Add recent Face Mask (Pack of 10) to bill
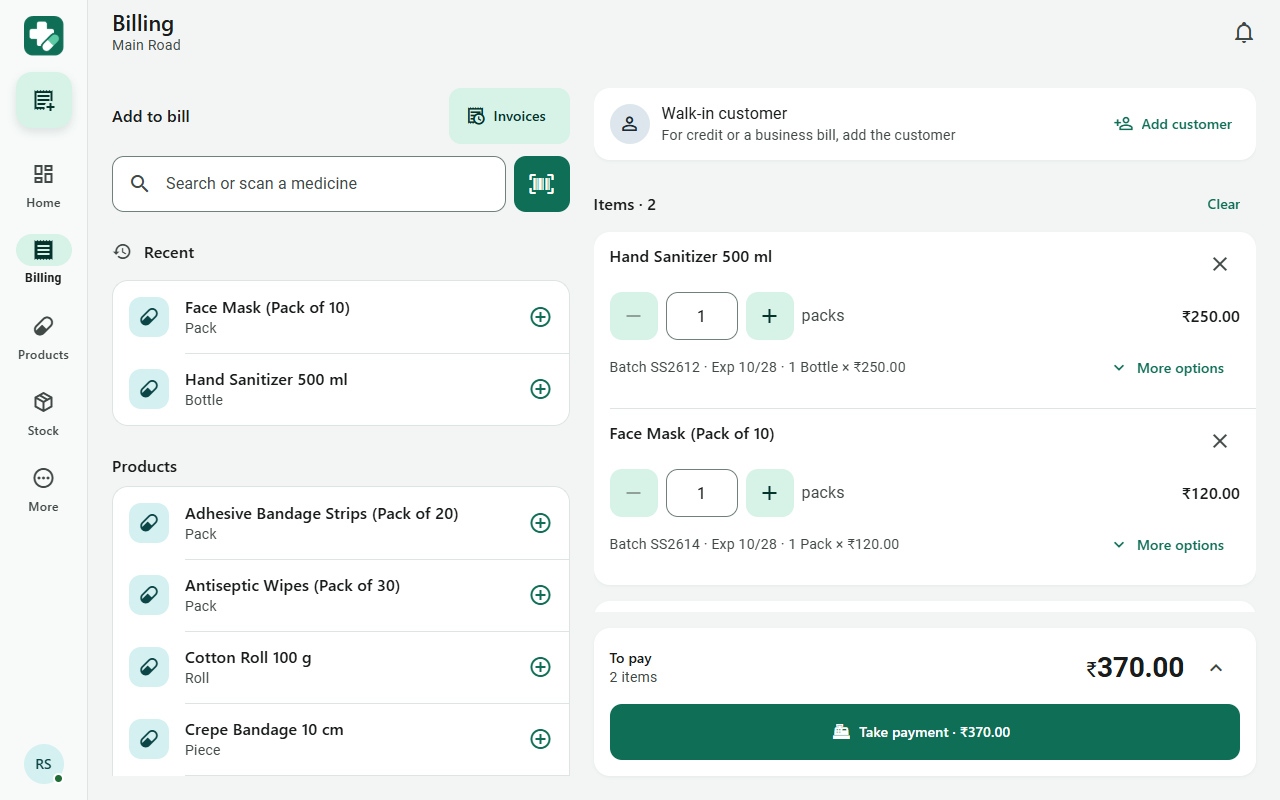 [540, 317]
